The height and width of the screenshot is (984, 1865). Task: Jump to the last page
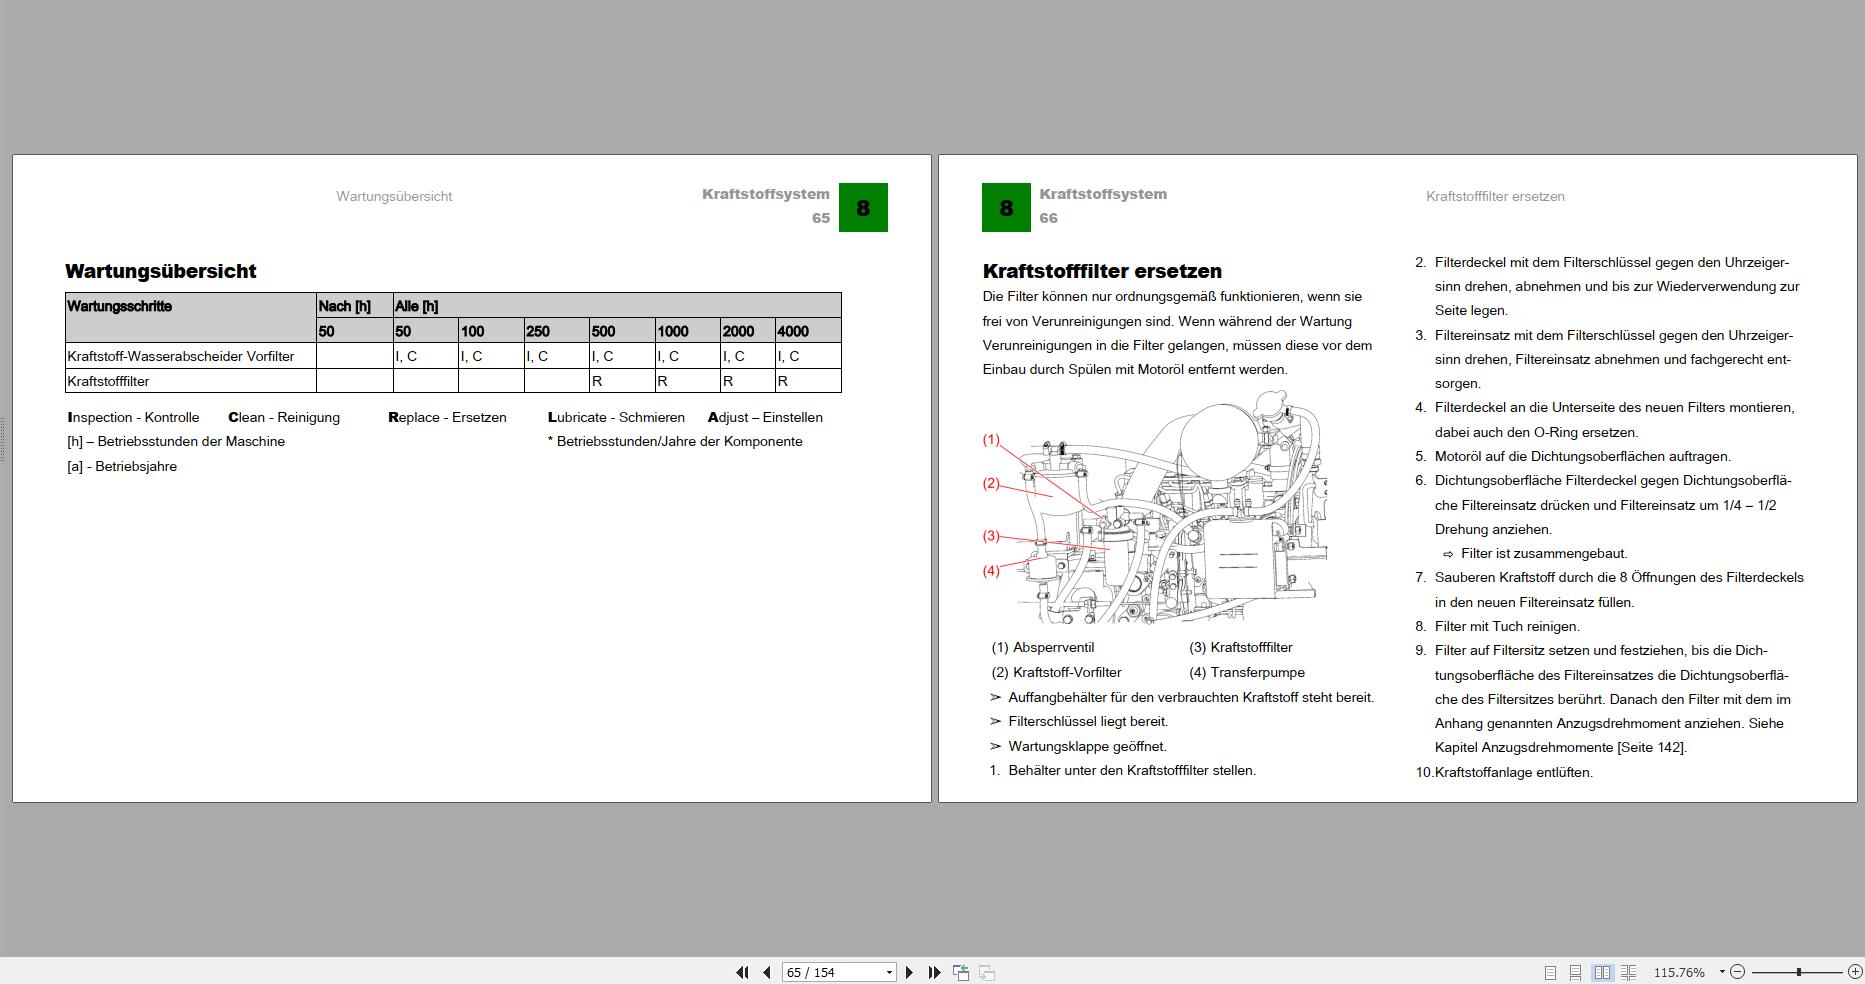click(x=934, y=972)
